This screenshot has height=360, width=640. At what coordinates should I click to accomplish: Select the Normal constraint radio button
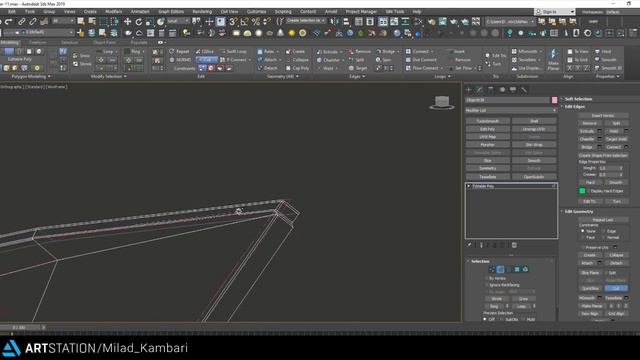[x=603, y=237]
